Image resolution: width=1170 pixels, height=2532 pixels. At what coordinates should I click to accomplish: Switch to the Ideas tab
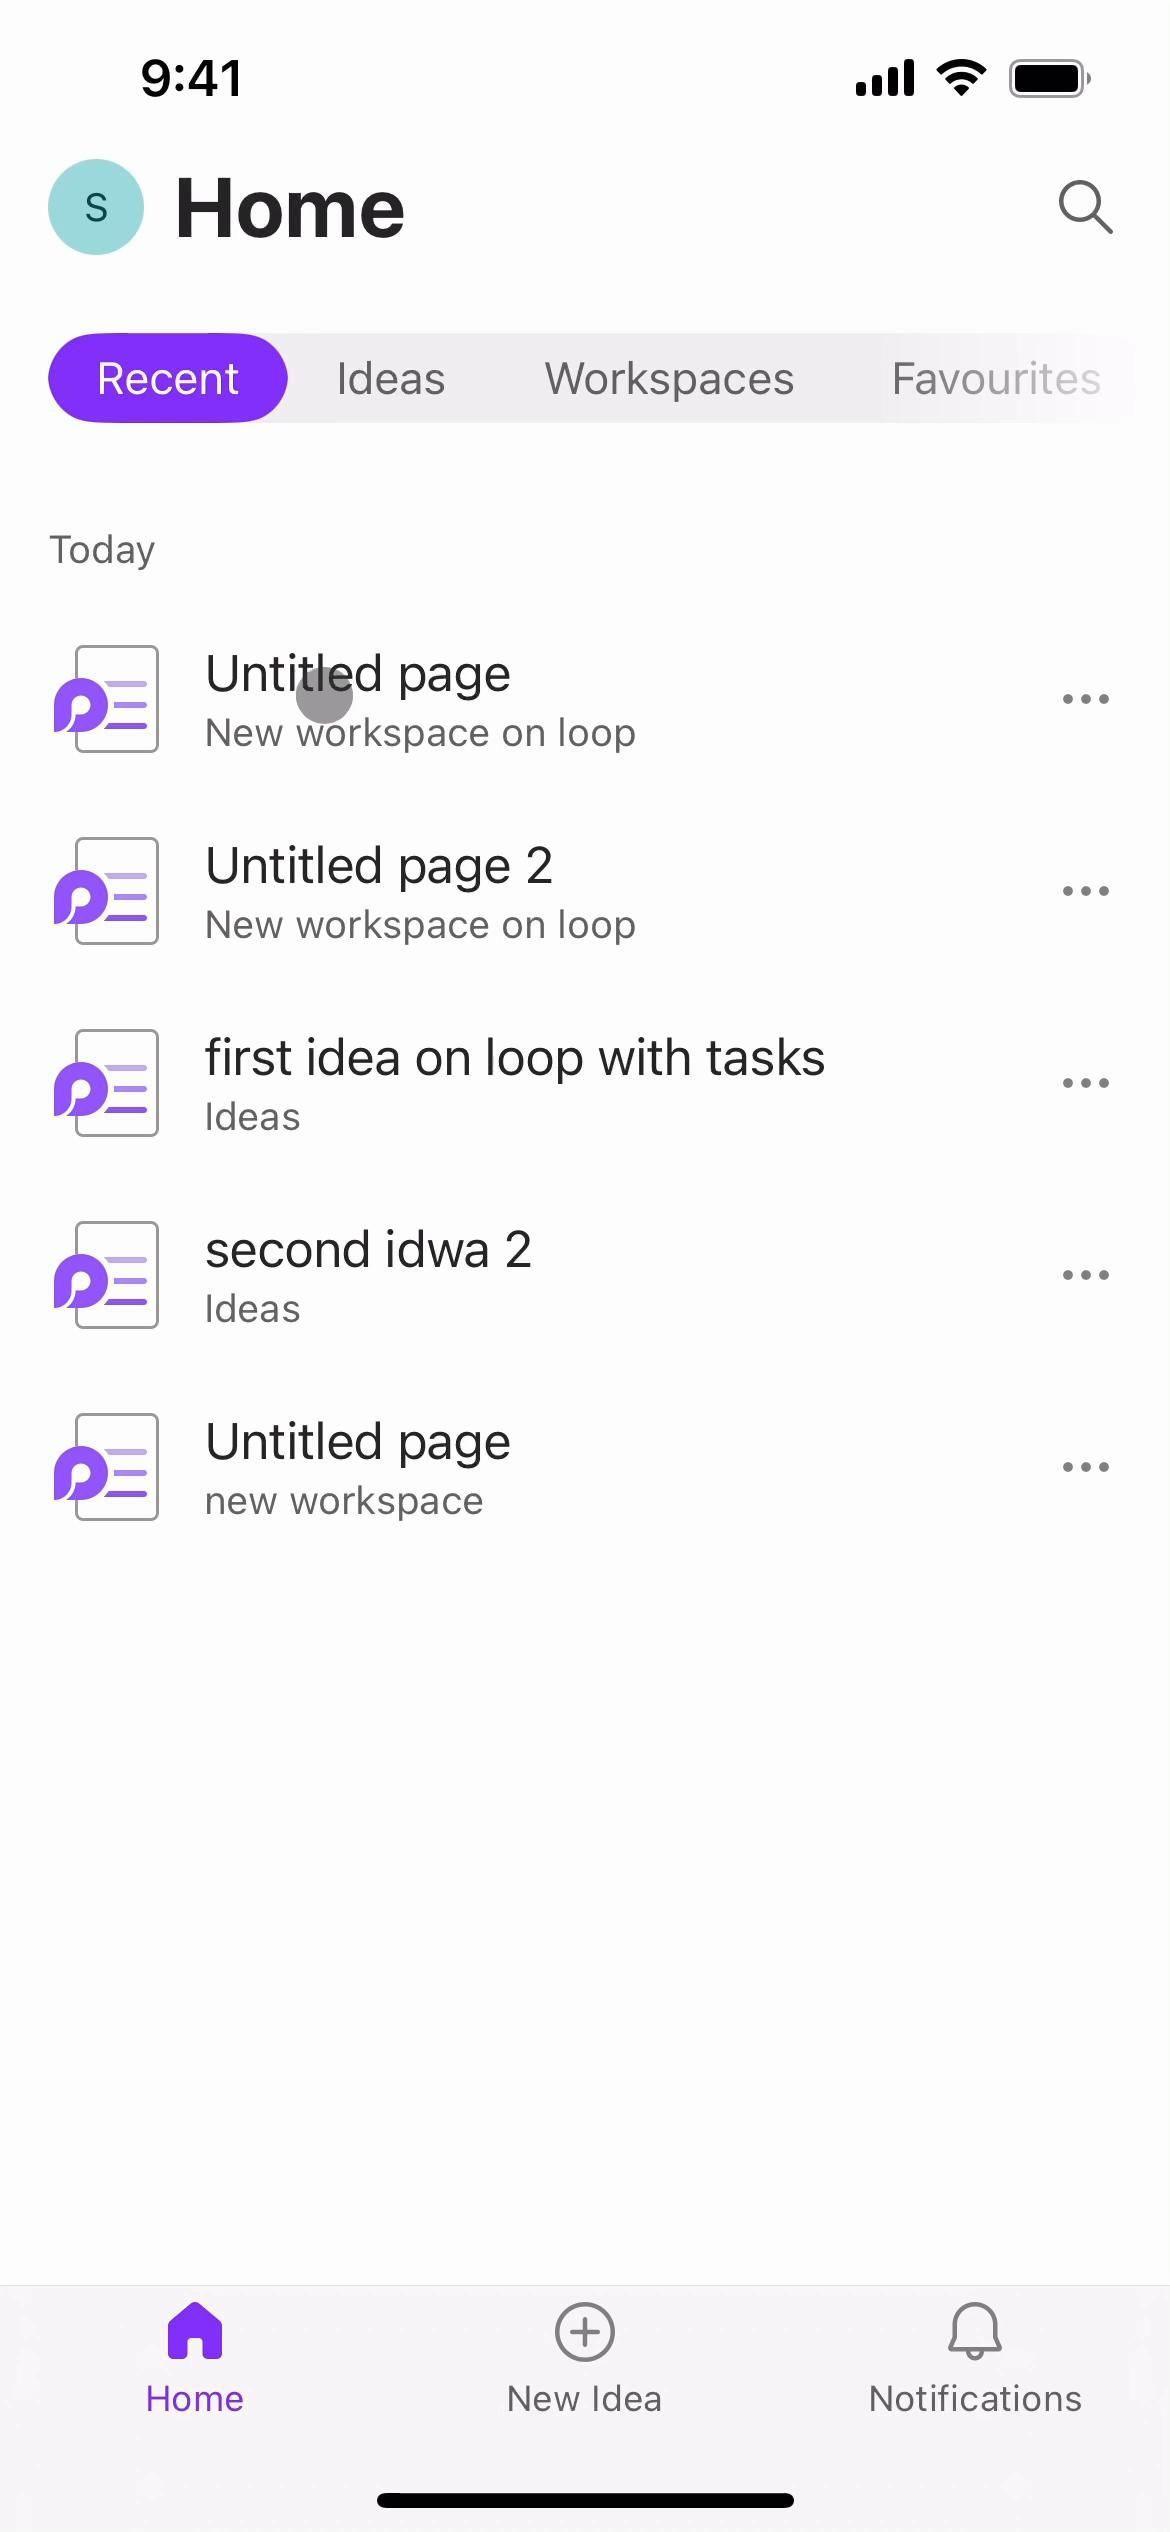(390, 379)
